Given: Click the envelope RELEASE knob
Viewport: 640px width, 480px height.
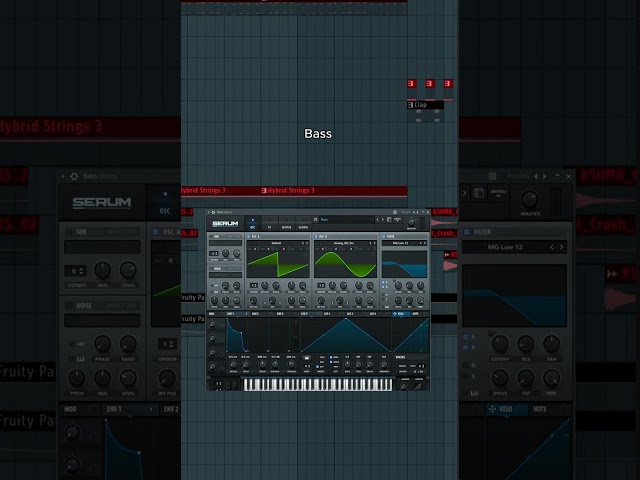Looking at the screenshot, I should pos(291,364).
